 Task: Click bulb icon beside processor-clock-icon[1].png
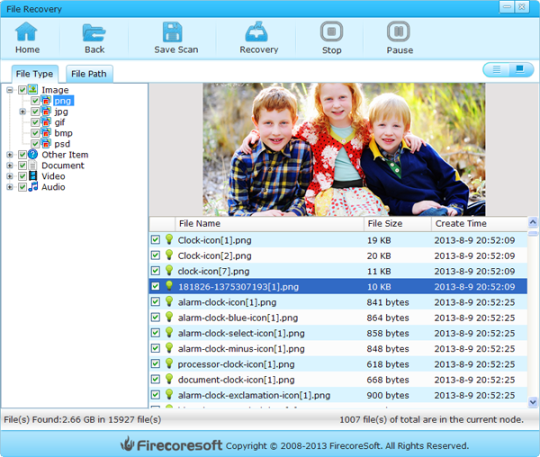pos(169,363)
